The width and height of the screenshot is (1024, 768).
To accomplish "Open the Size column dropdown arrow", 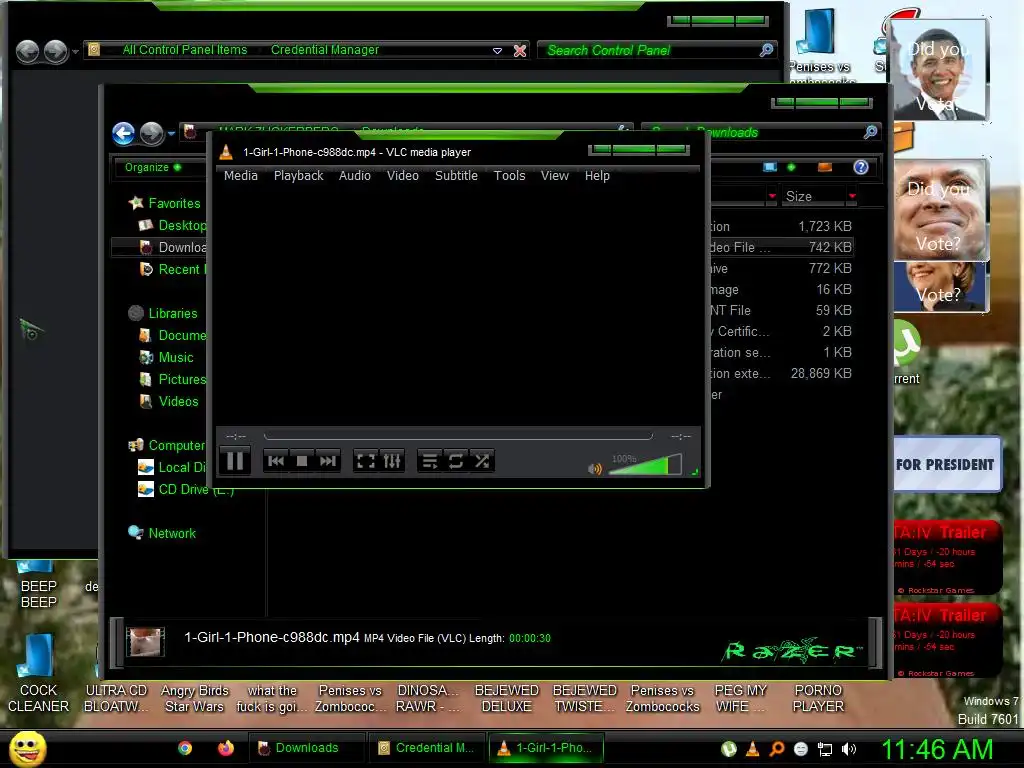I will (852, 196).
